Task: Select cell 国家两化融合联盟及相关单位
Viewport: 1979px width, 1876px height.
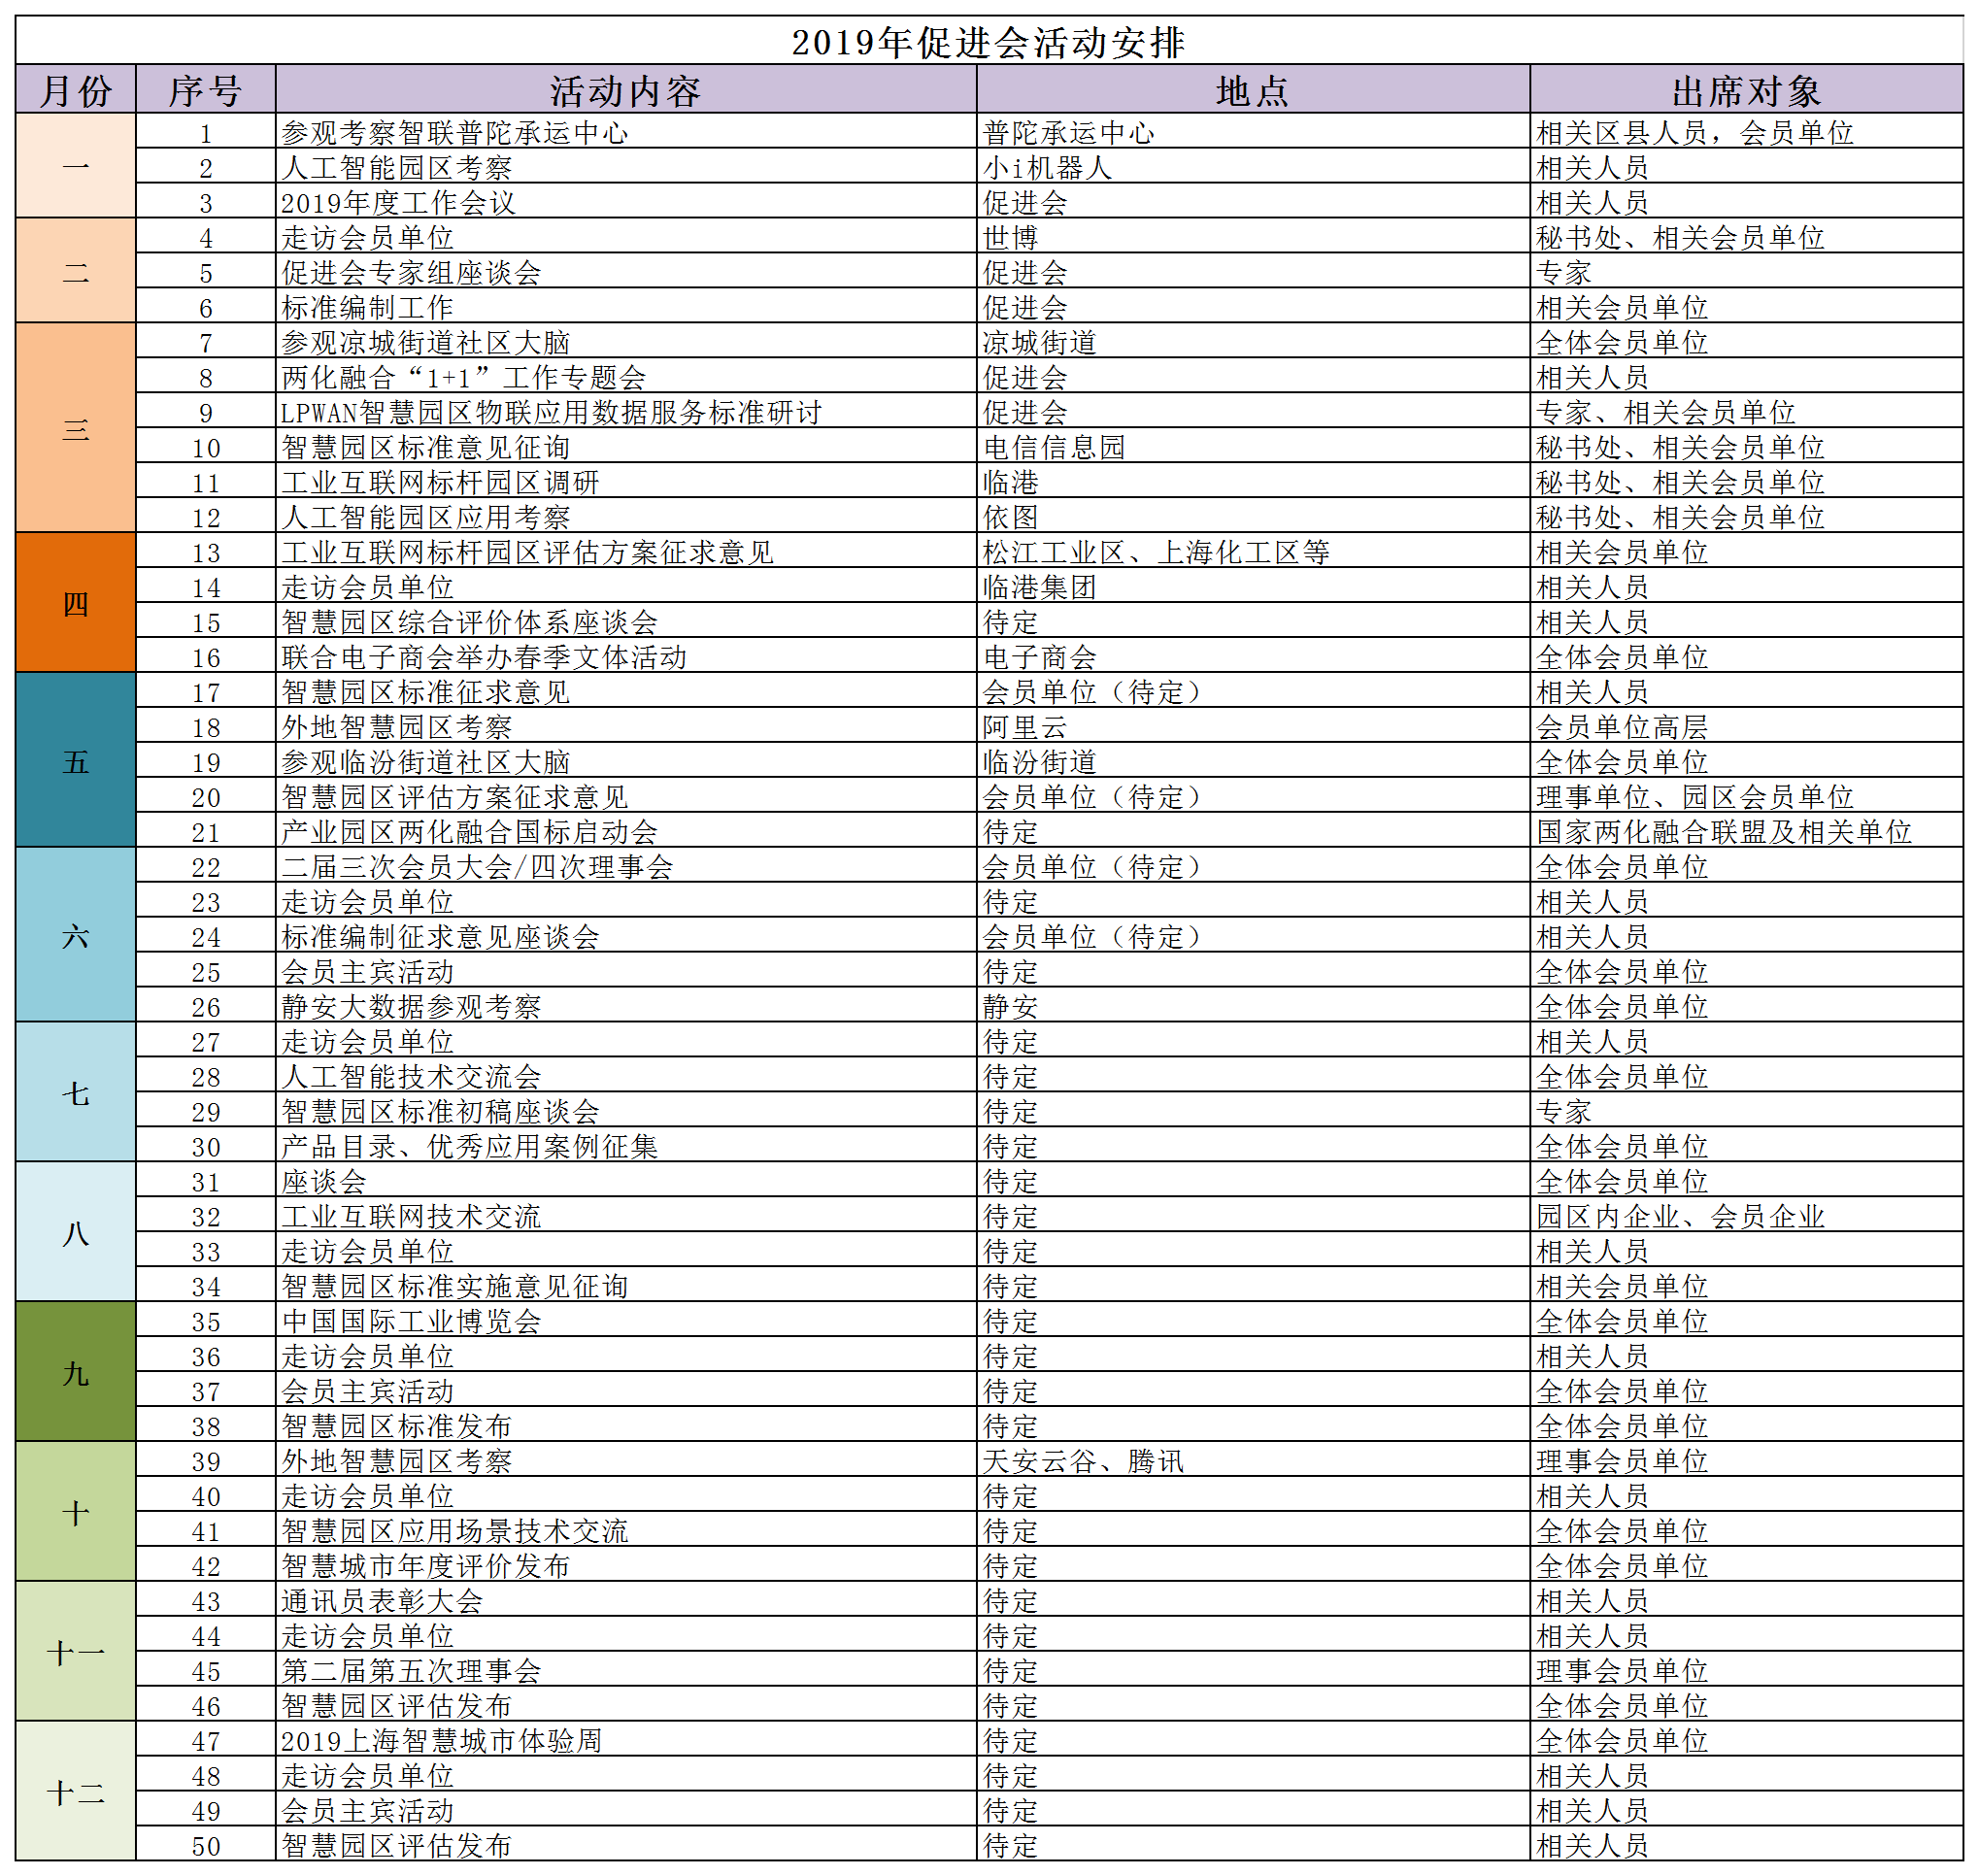Action: (1746, 831)
